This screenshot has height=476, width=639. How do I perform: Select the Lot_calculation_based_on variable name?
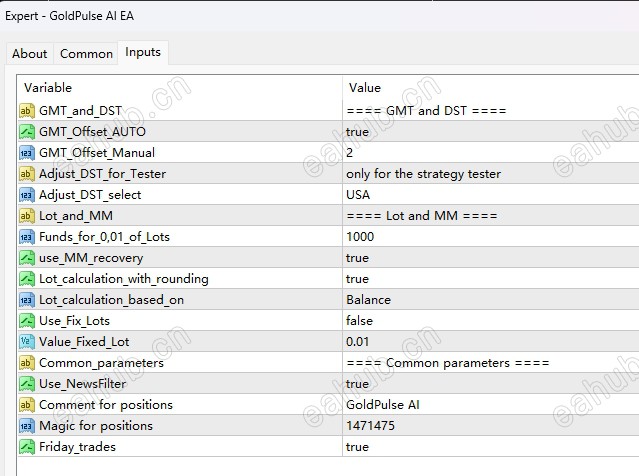pyautogui.click(x=111, y=300)
